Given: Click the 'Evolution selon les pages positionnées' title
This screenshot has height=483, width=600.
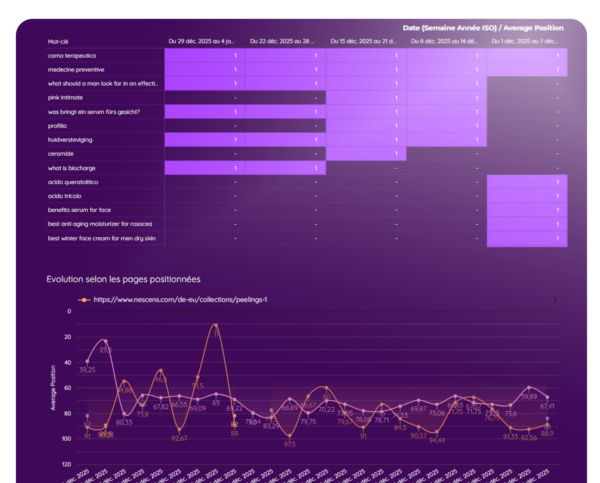Looking at the screenshot, I should click(123, 279).
